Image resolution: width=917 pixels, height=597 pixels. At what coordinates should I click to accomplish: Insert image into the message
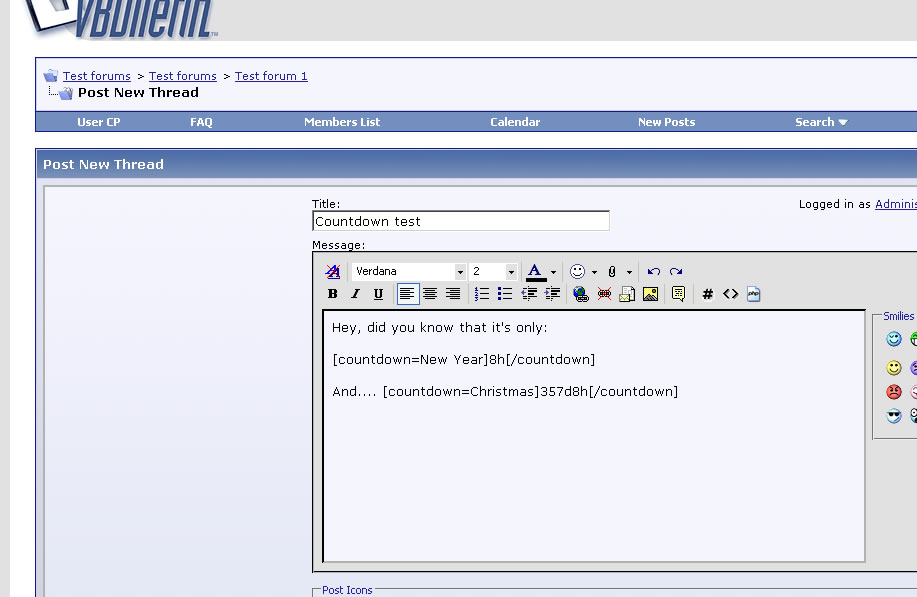(x=651, y=294)
